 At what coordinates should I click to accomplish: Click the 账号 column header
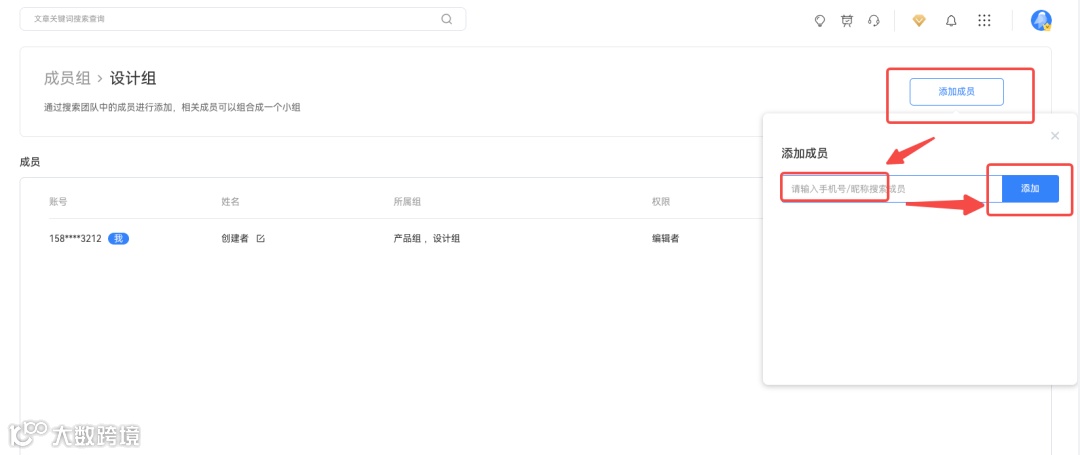coord(58,202)
